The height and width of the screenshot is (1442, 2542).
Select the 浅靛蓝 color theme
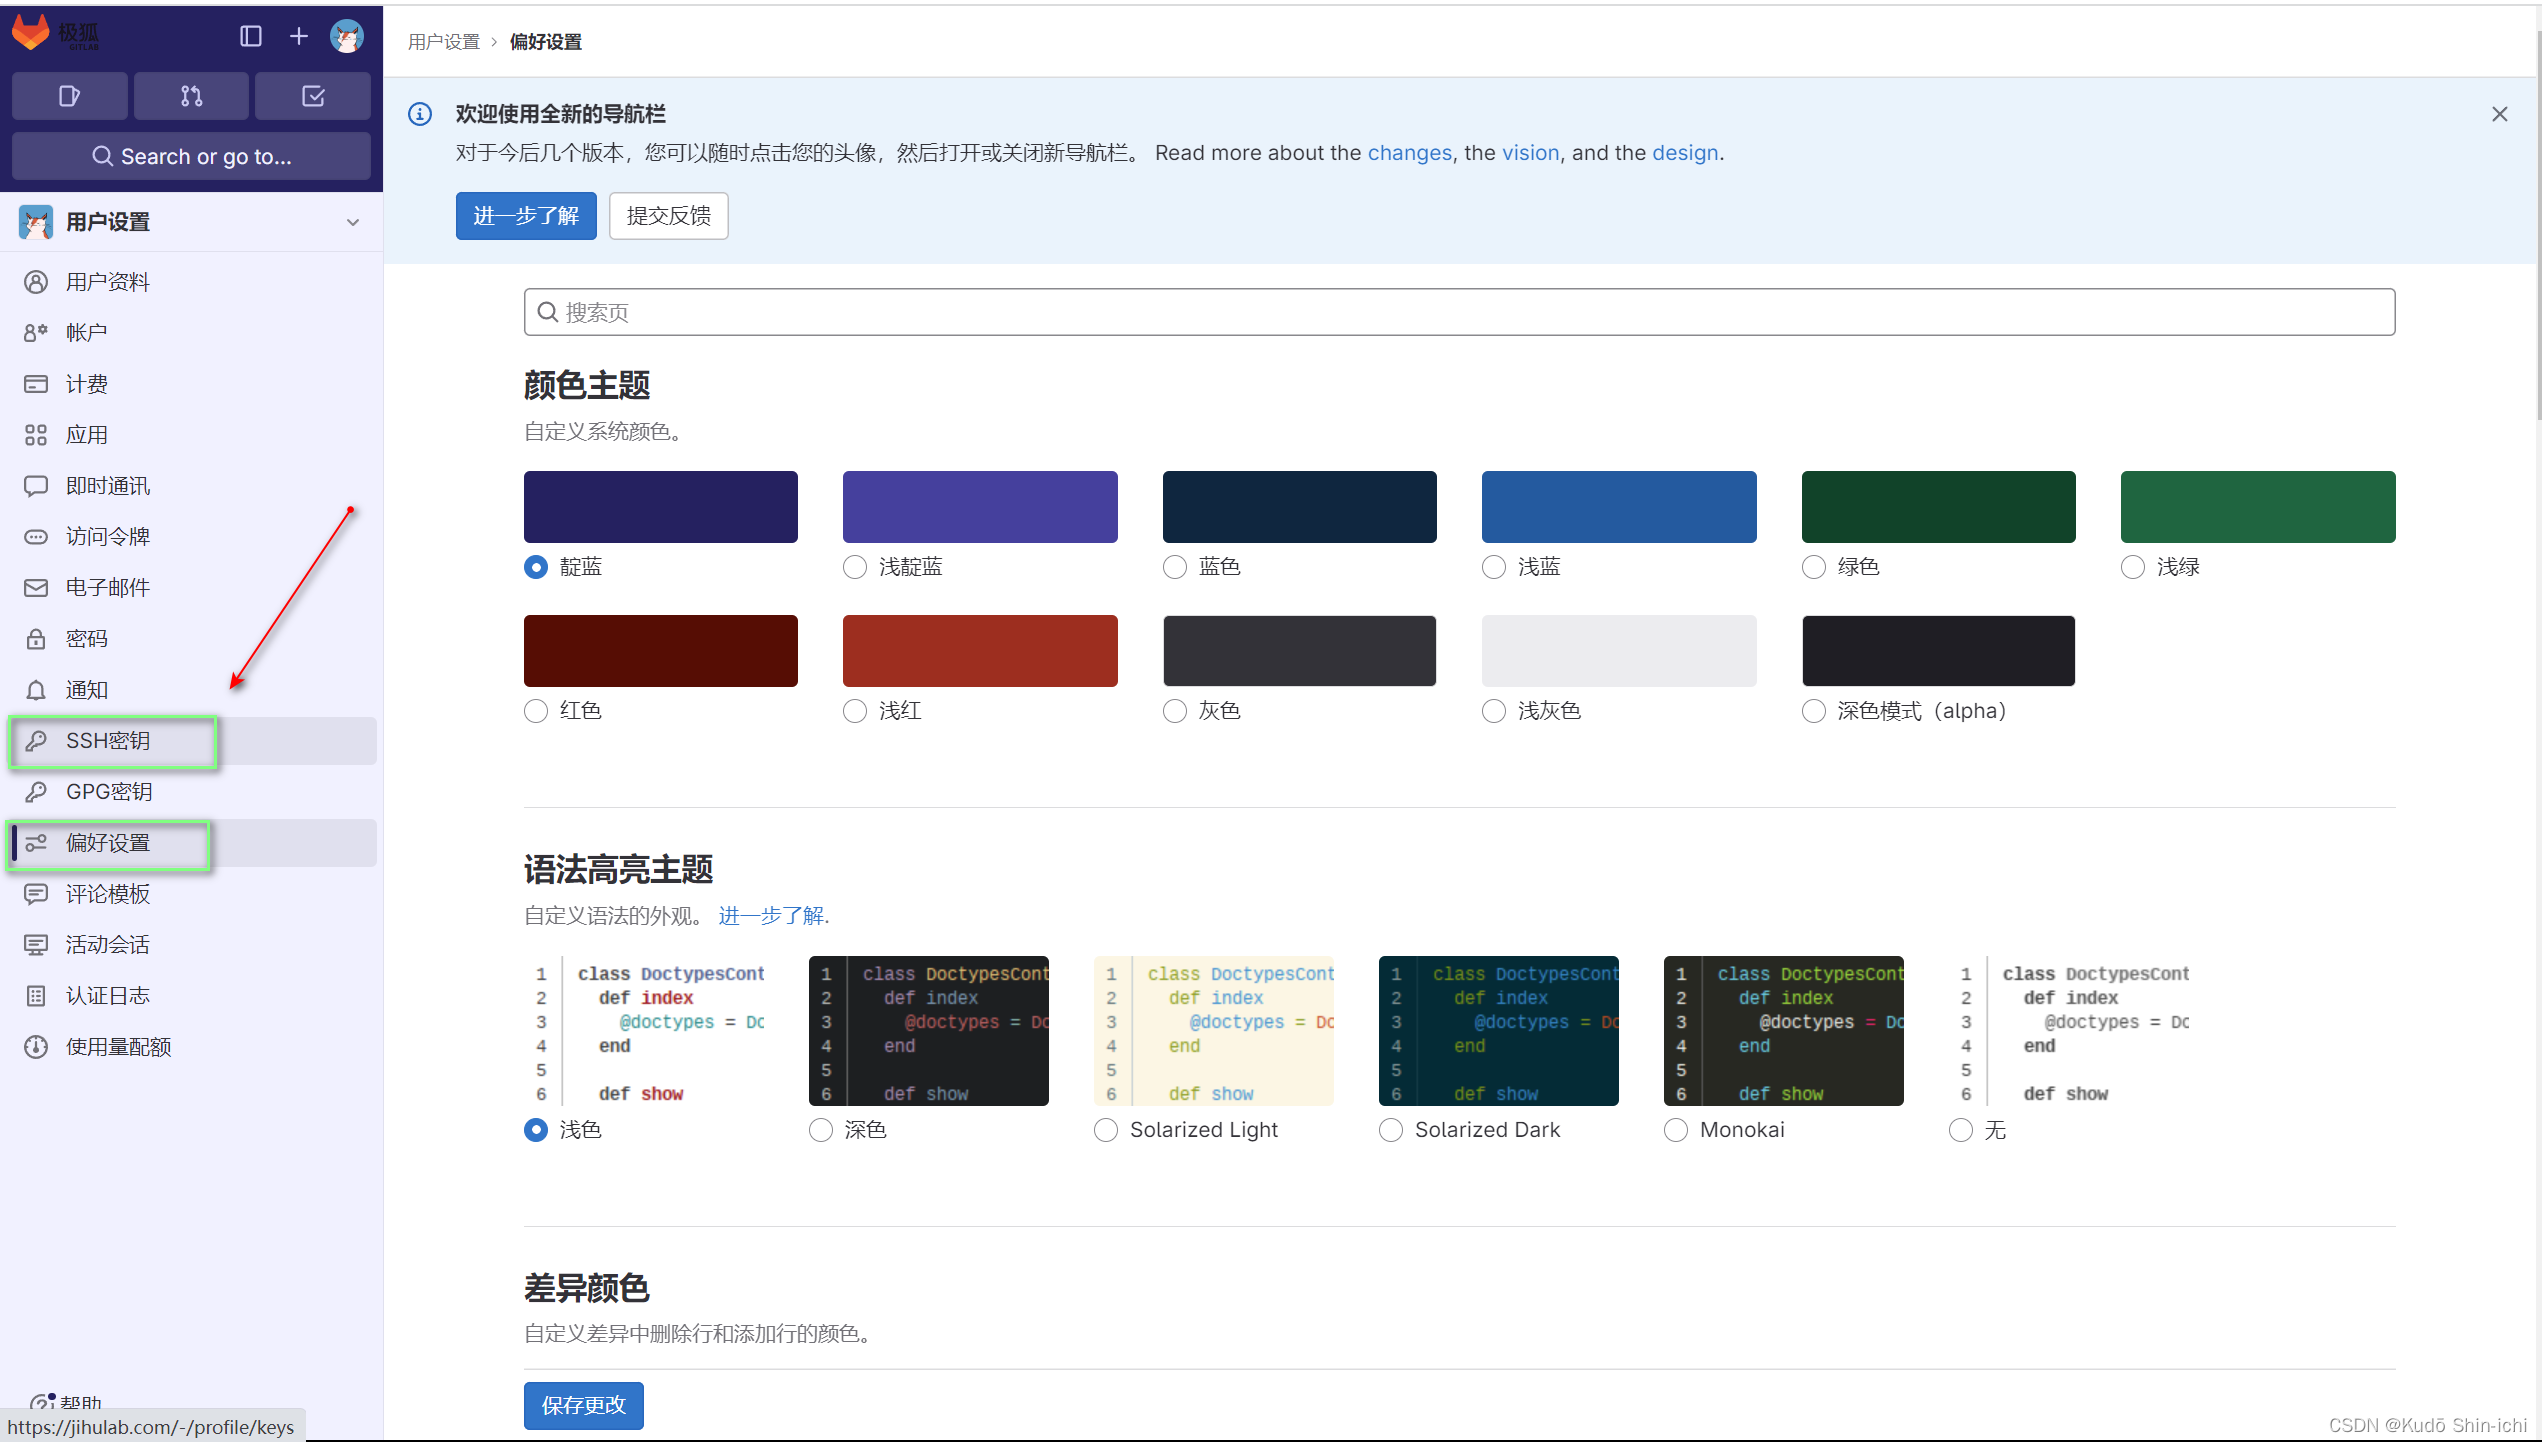coord(854,567)
